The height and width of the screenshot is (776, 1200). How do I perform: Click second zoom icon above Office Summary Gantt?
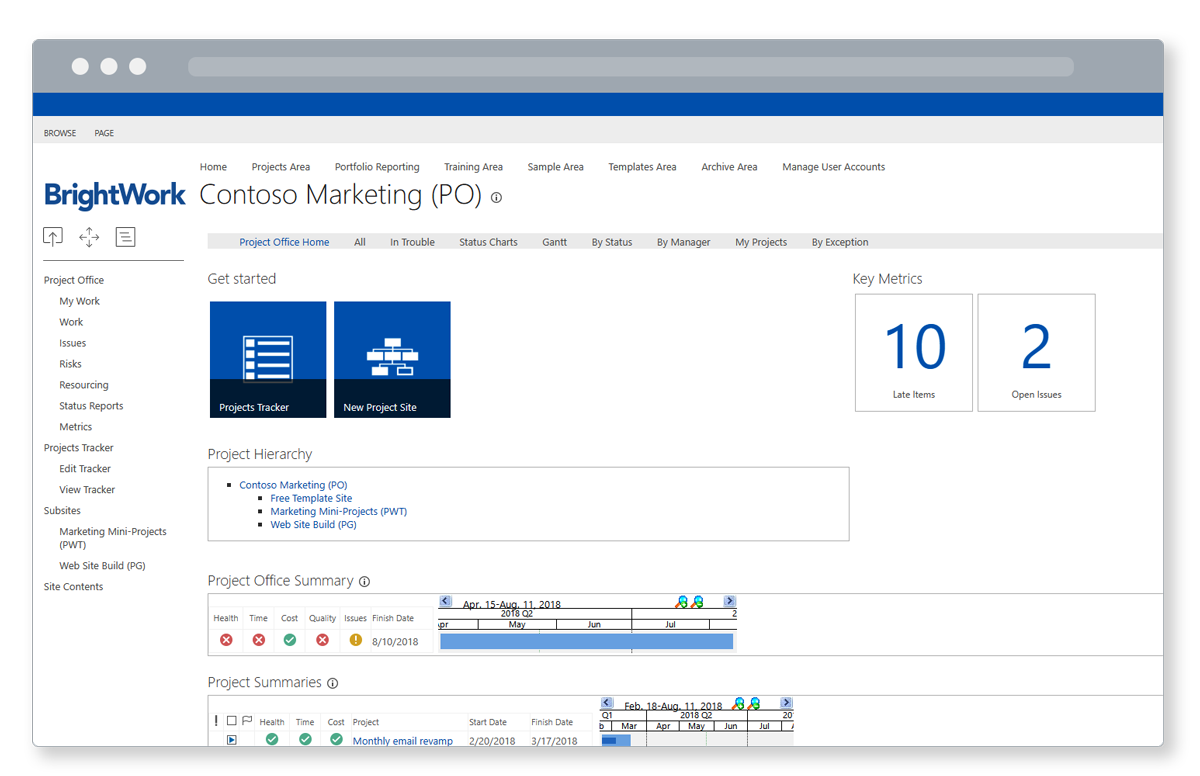[x=697, y=602]
